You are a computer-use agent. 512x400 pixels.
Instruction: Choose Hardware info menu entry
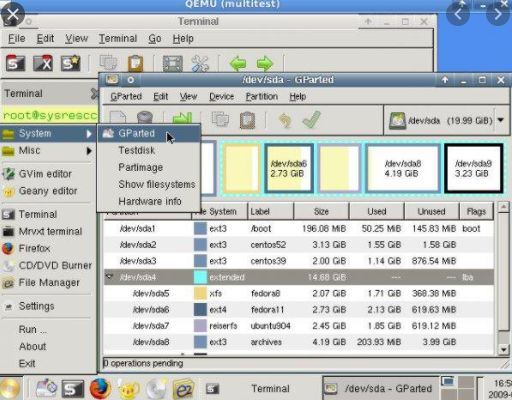(x=149, y=201)
